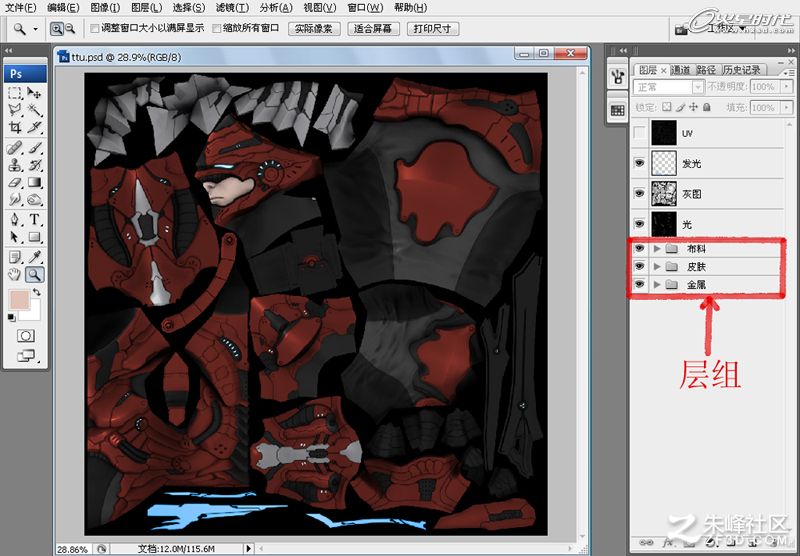Expand the 皮肤 layer group
800x556 pixels.
click(x=657, y=267)
